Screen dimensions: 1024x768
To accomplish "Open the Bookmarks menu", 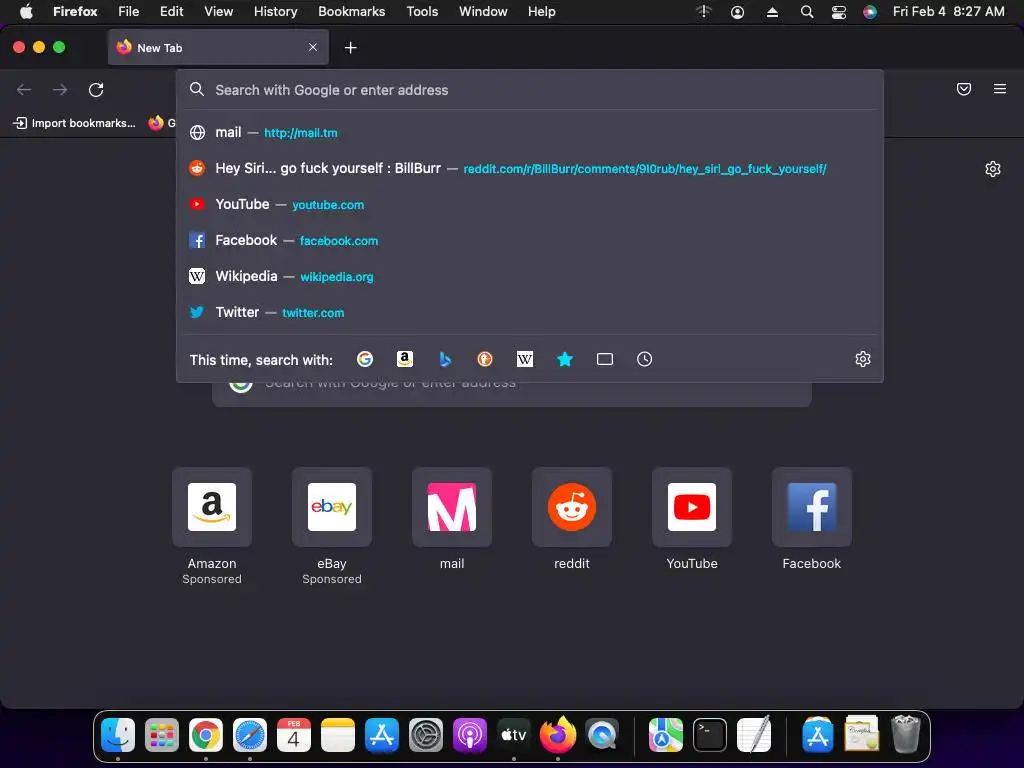I will tap(351, 11).
